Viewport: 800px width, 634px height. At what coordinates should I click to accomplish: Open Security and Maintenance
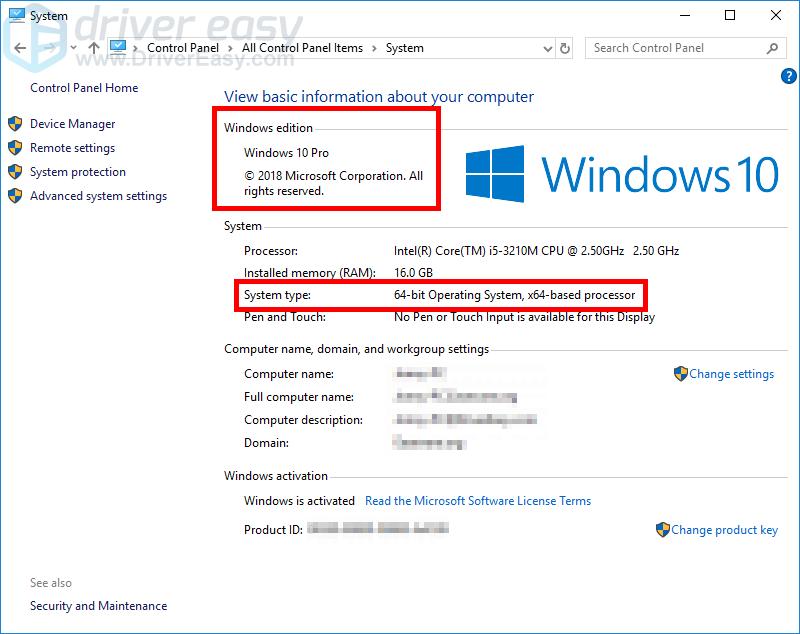[98, 606]
